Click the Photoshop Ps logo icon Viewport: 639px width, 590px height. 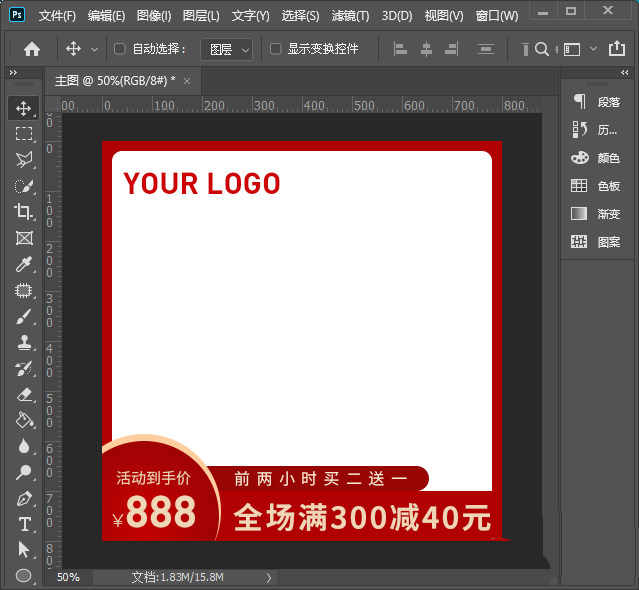tap(17, 15)
